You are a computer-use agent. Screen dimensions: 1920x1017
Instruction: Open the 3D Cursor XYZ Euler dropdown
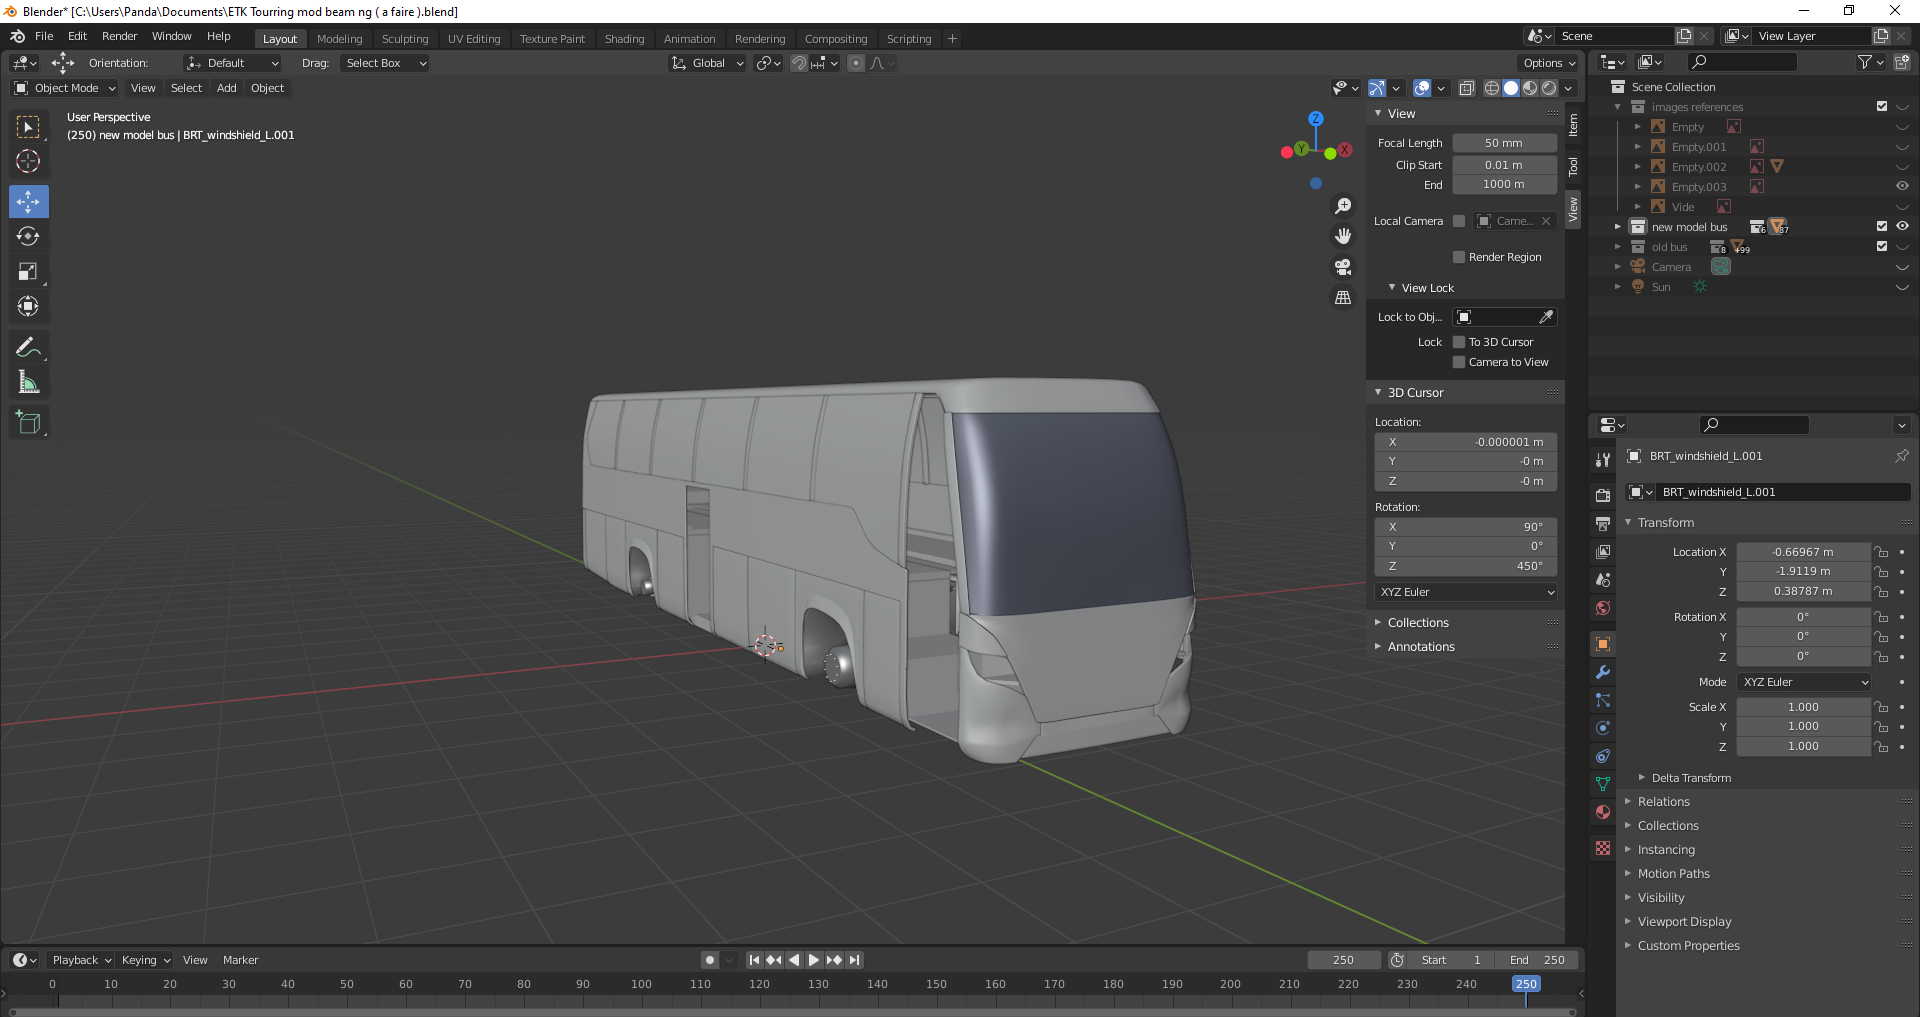click(1466, 592)
